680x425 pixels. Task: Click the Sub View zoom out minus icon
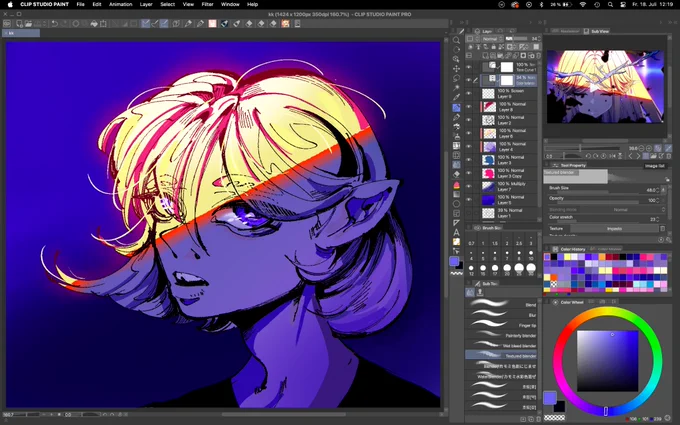[x=642, y=148]
